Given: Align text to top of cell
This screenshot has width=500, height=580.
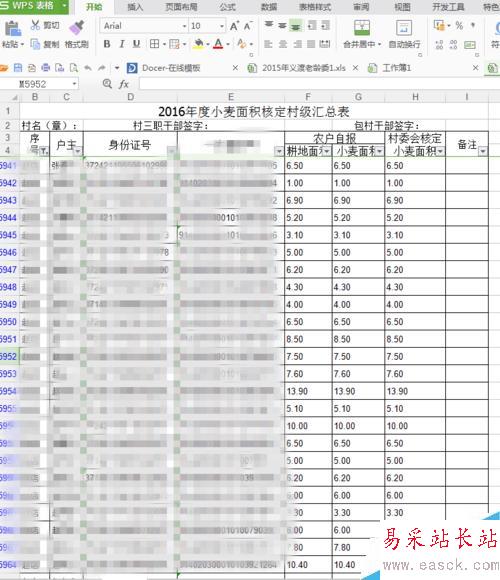Looking at the screenshot, I should 269,25.
